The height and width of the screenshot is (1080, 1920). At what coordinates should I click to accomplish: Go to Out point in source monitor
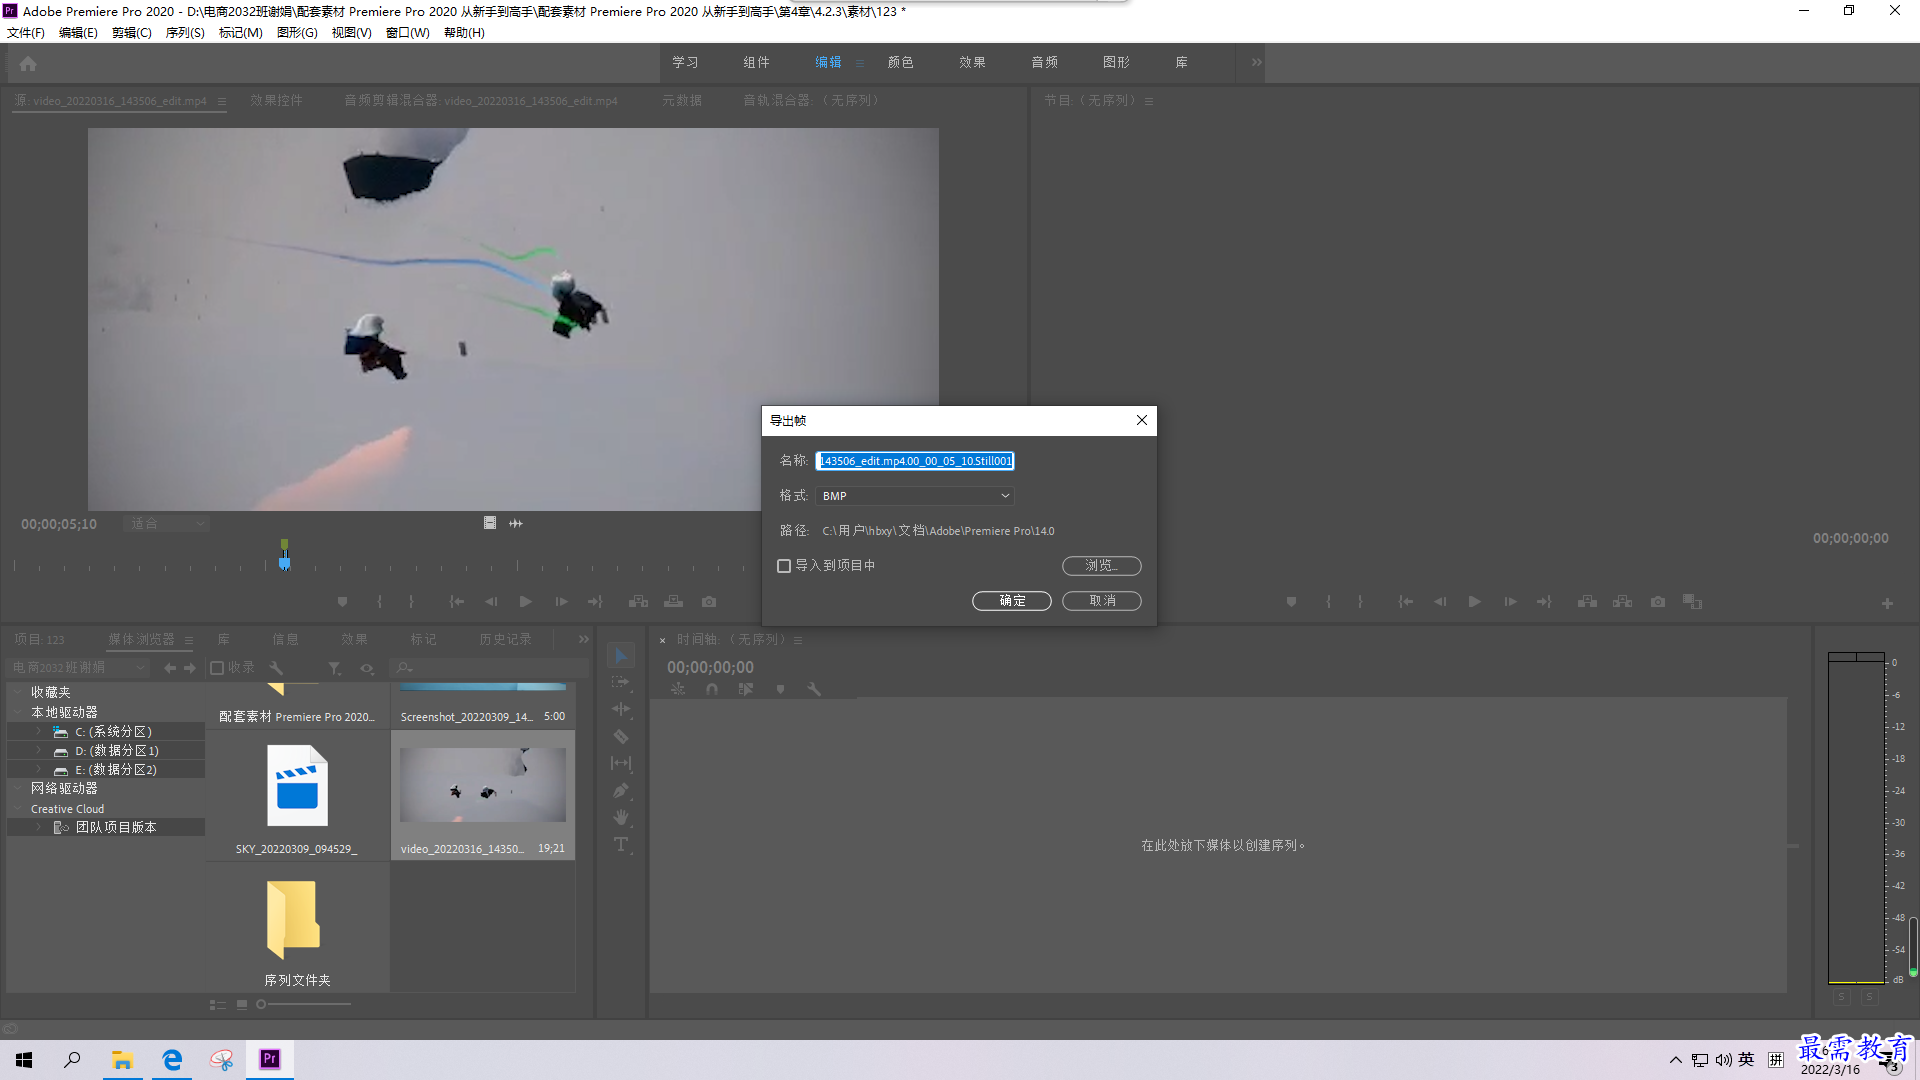coord(595,602)
